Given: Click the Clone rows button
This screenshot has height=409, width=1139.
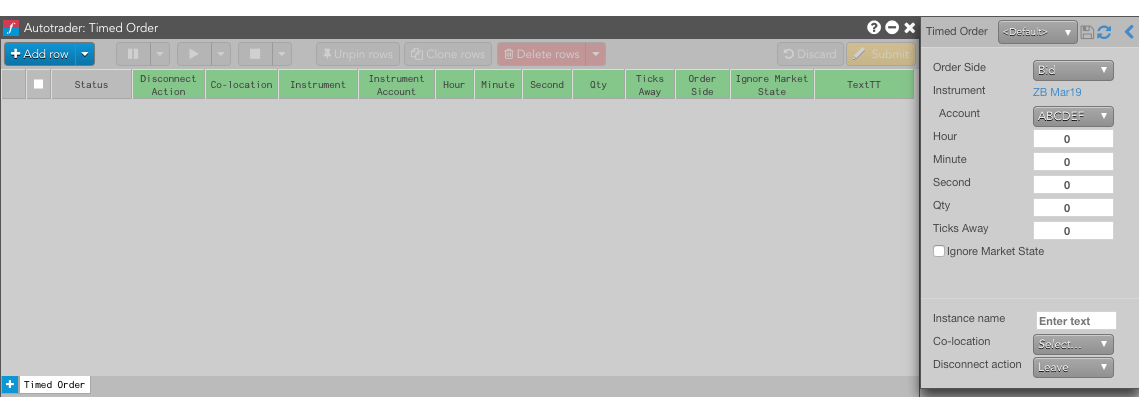Looking at the screenshot, I should click(x=447, y=54).
